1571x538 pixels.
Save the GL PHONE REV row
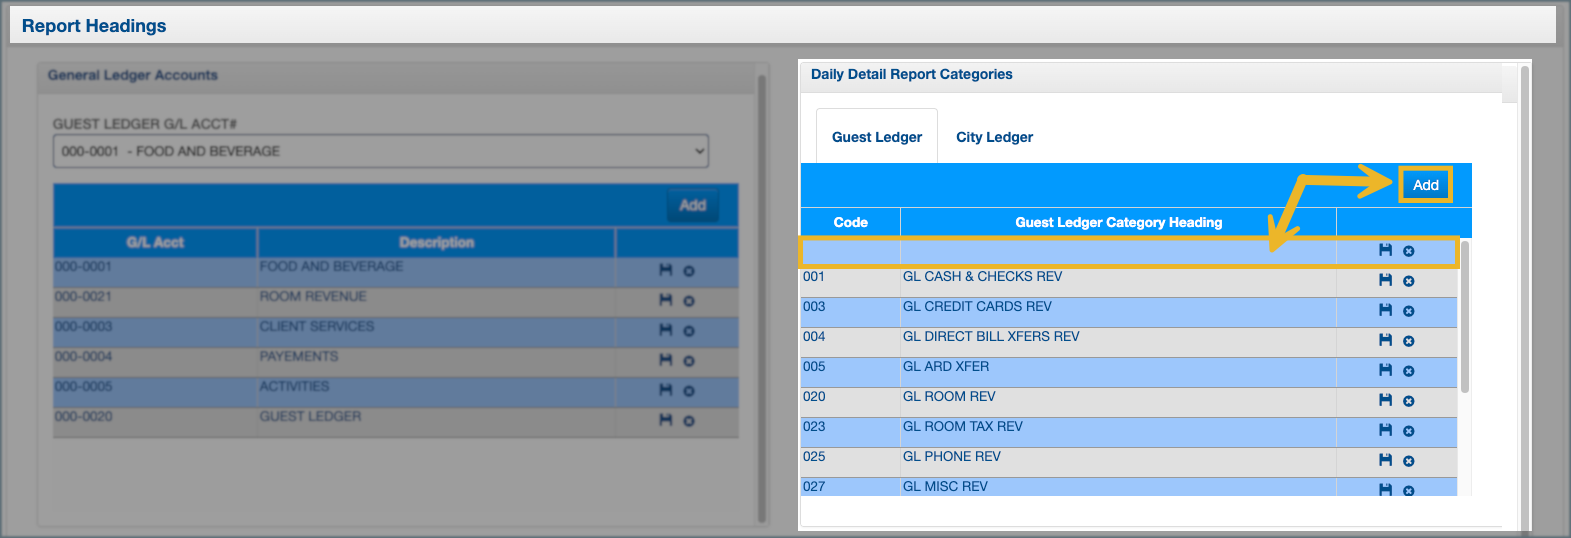1385,460
